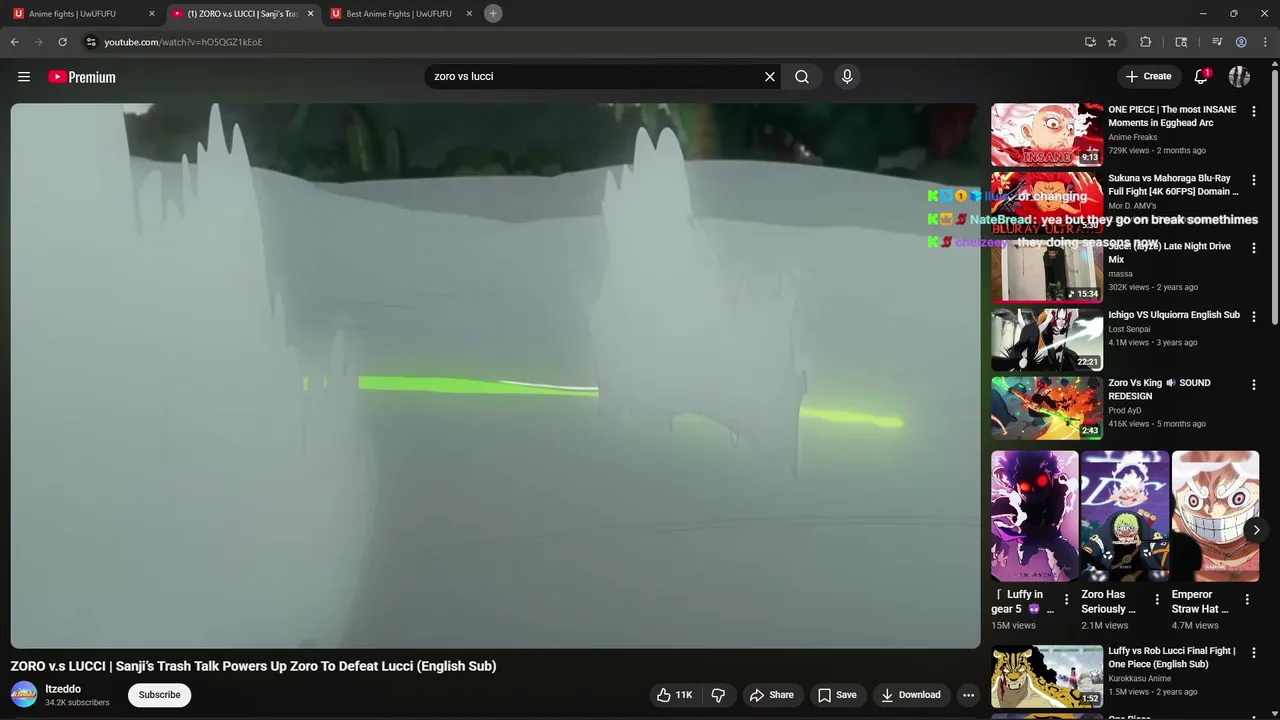Image resolution: width=1280 pixels, height=720 pixels.
Task: Open ONE PIECE Egghead Arc video thumbnail
Action: [x=1047, y=134]
